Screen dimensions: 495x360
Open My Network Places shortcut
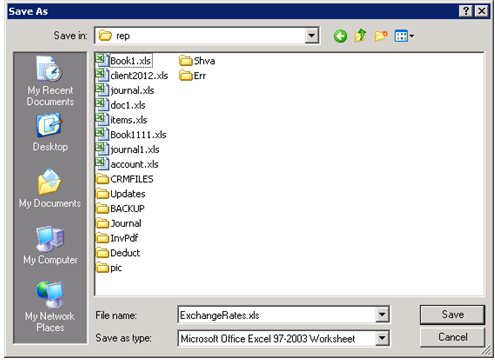tap(50, 307)
